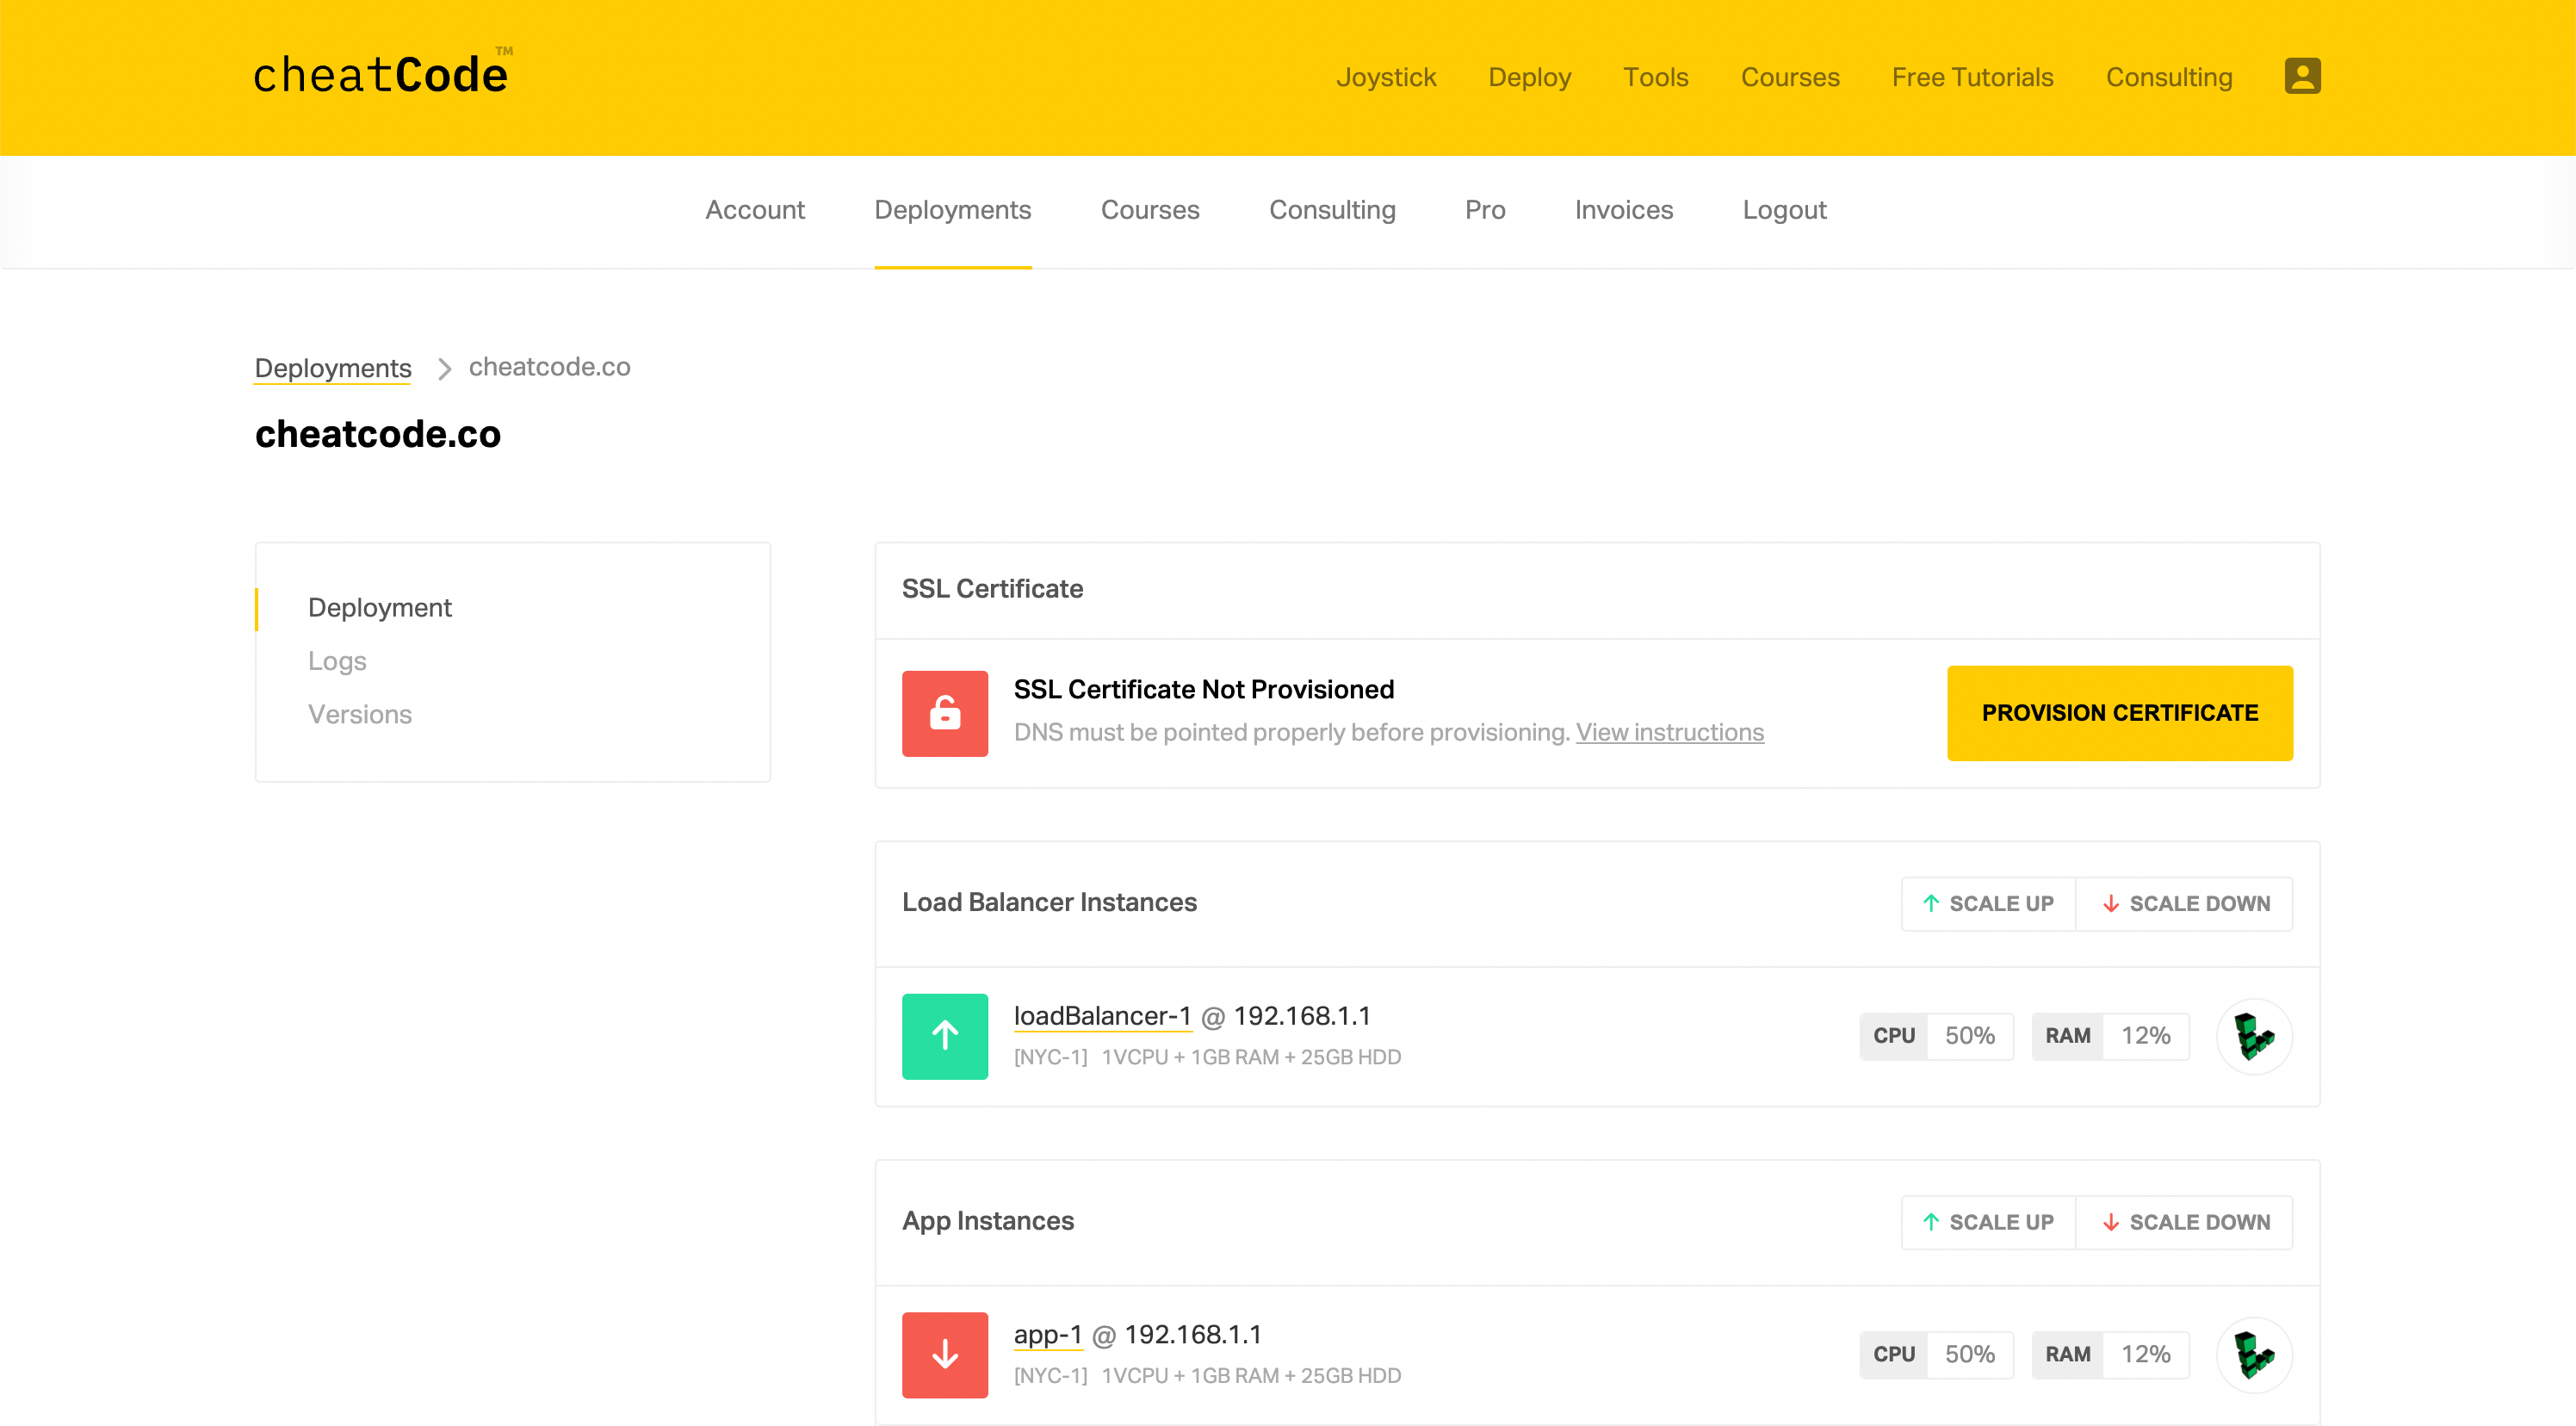Open the View instructions link

pyautogui.click(x=1670, y=732)
